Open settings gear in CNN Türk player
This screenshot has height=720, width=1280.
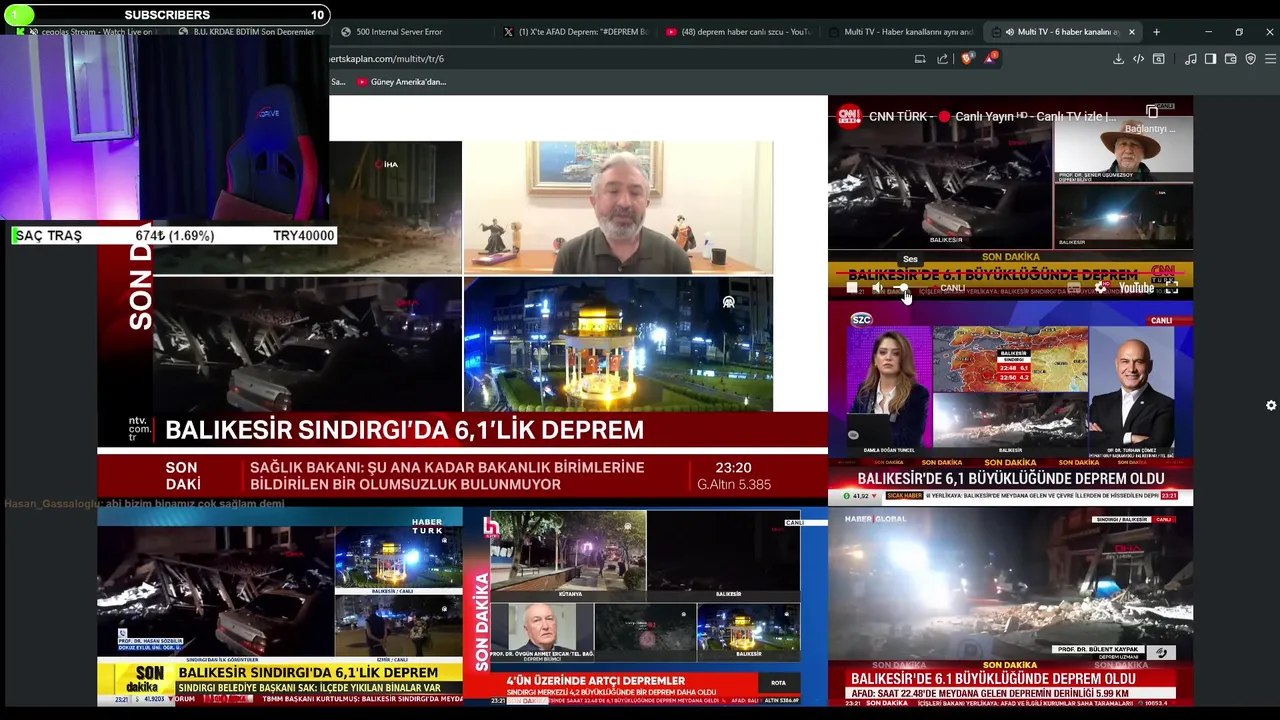pyautogui.click(x=1101, y=288)
